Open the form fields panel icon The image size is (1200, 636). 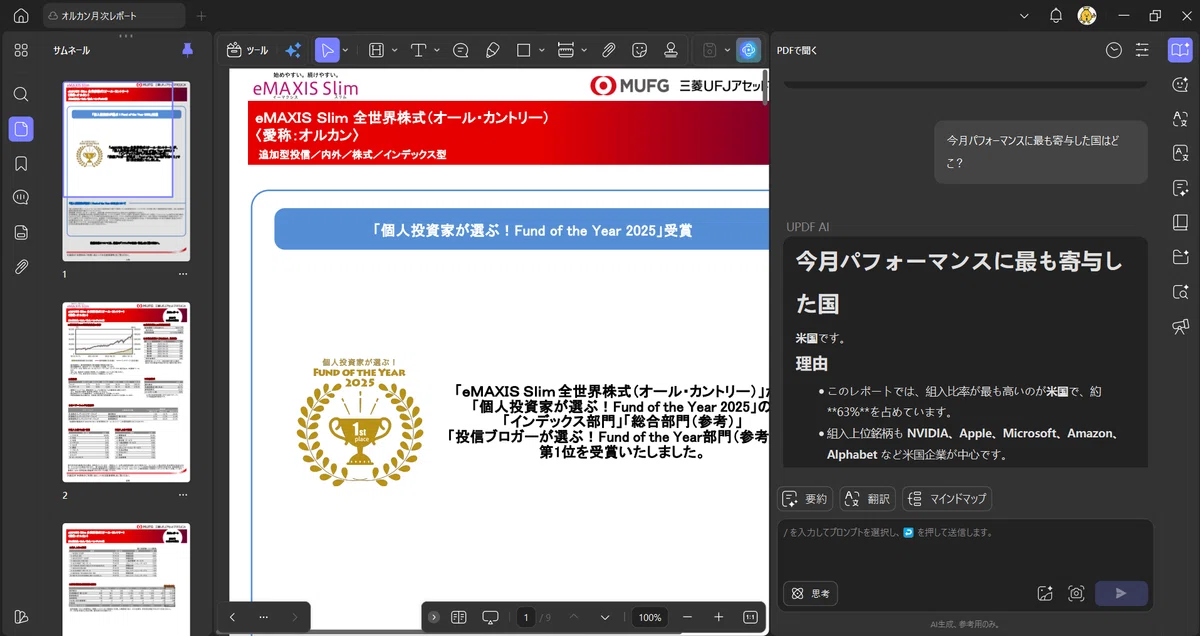coord(21,232)
